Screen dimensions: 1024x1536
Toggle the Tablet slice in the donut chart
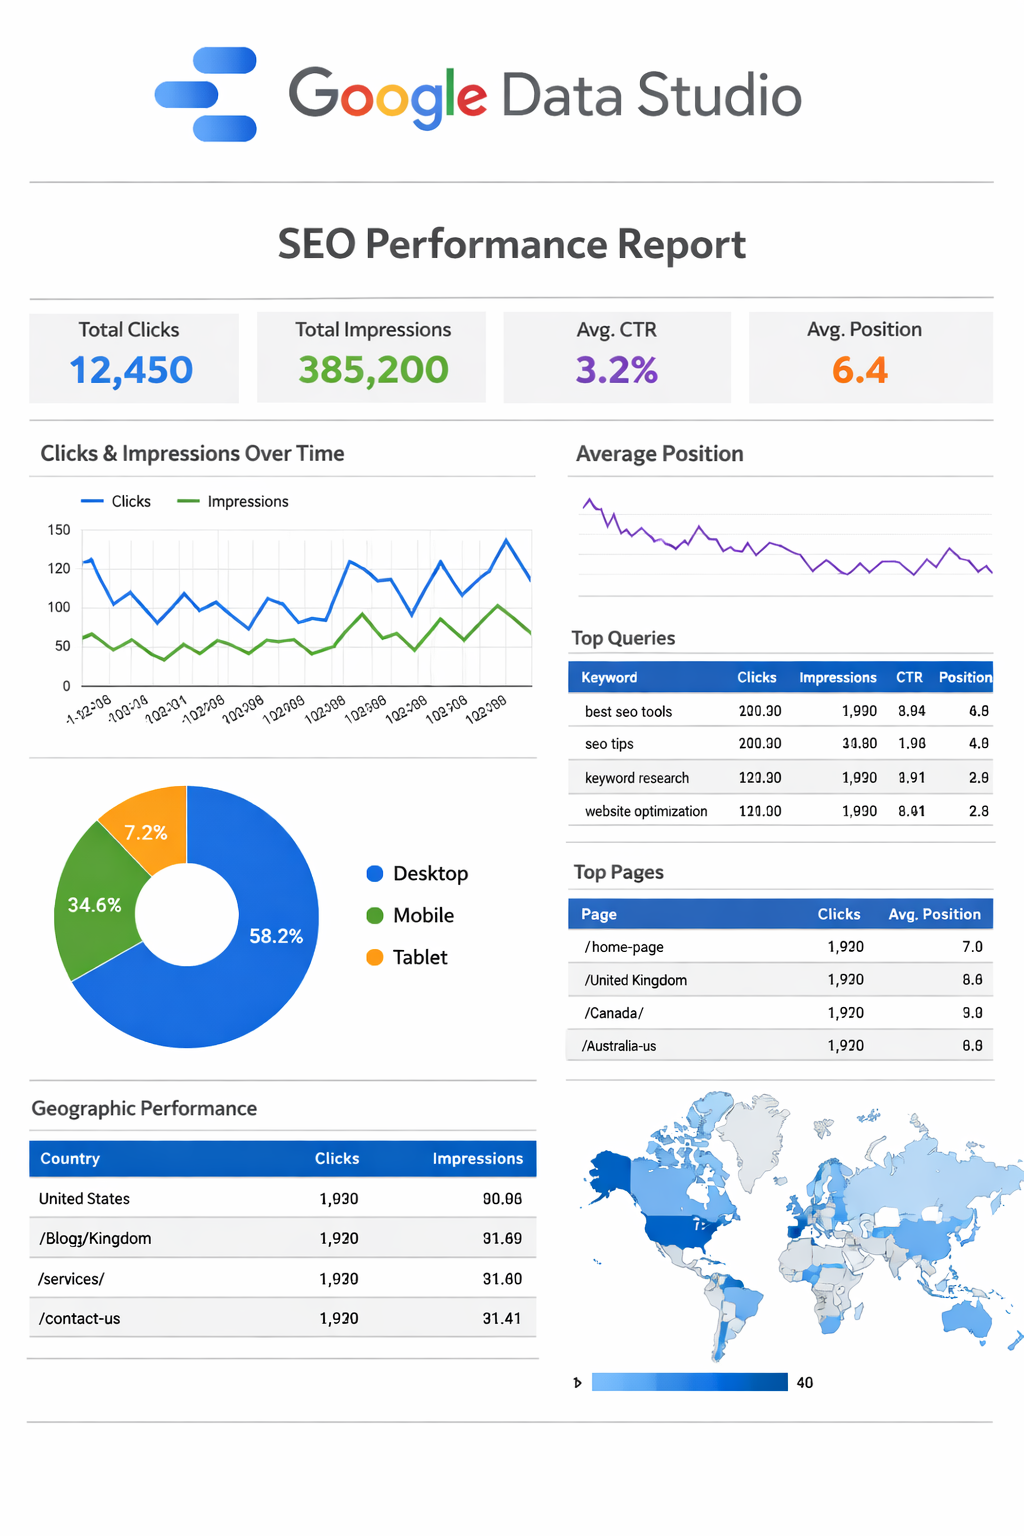pos(148,830)
